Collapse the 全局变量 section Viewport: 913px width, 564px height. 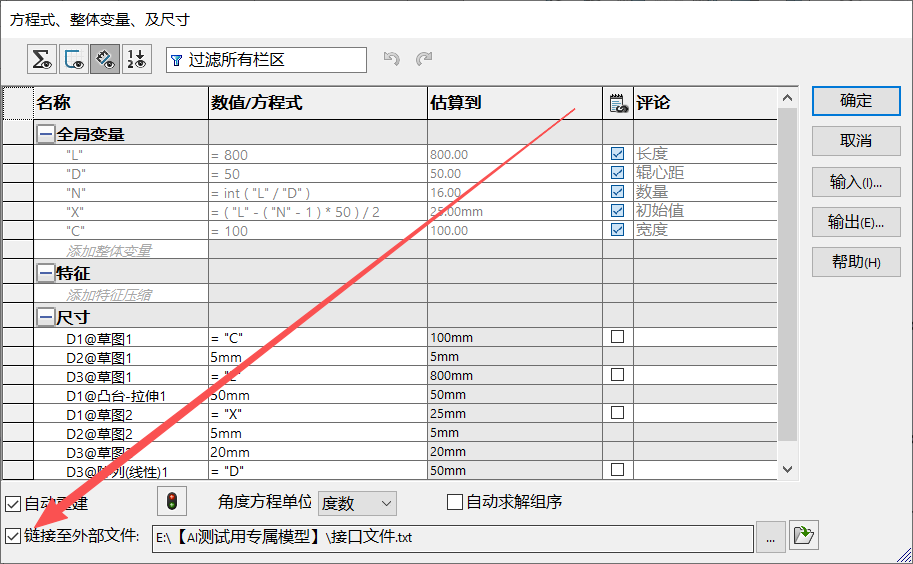tap(45, 134)
